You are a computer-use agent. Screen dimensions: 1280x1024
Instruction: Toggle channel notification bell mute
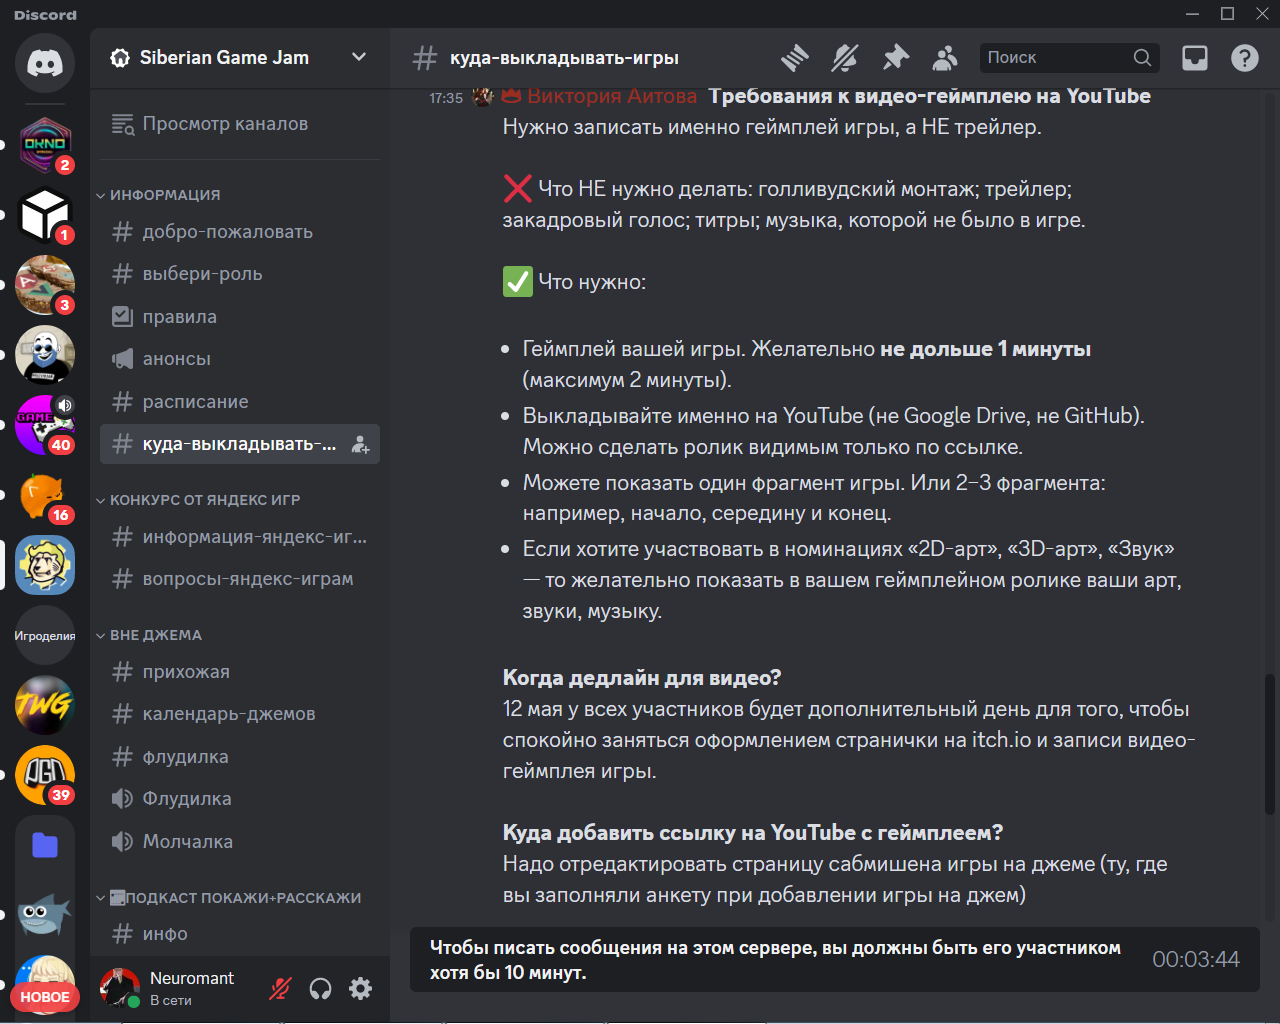tap(845, 58)
